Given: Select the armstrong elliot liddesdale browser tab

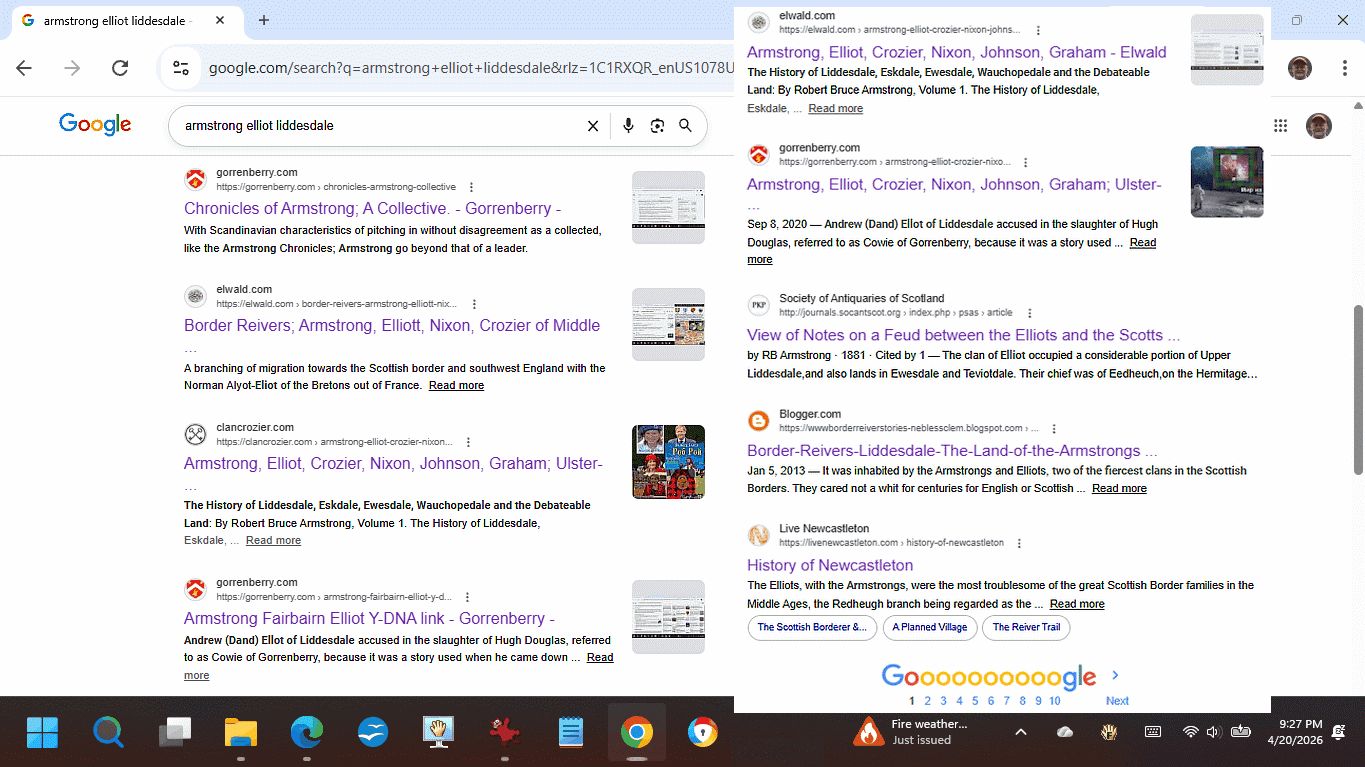Looking at the screenshot, I should [x=120, y=21].
